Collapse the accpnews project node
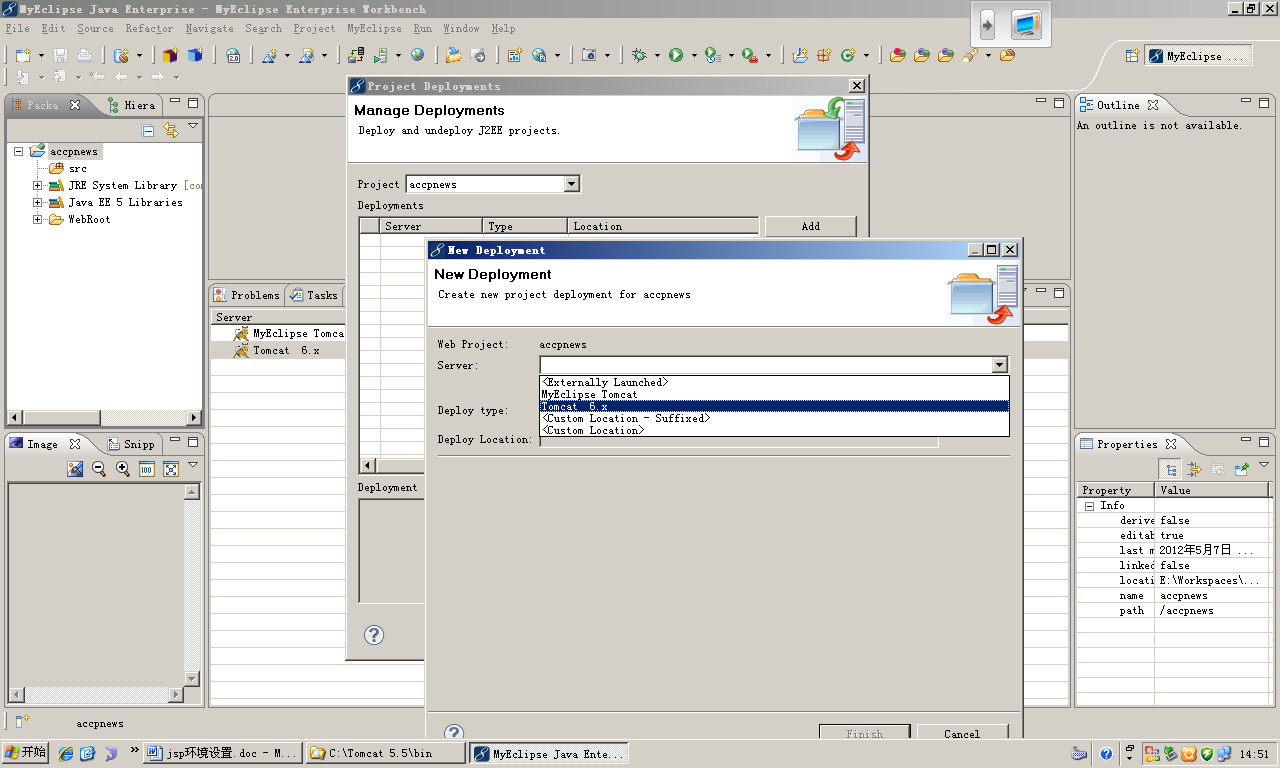This screenshot has width=1280, height=768. tap(18, 151)
